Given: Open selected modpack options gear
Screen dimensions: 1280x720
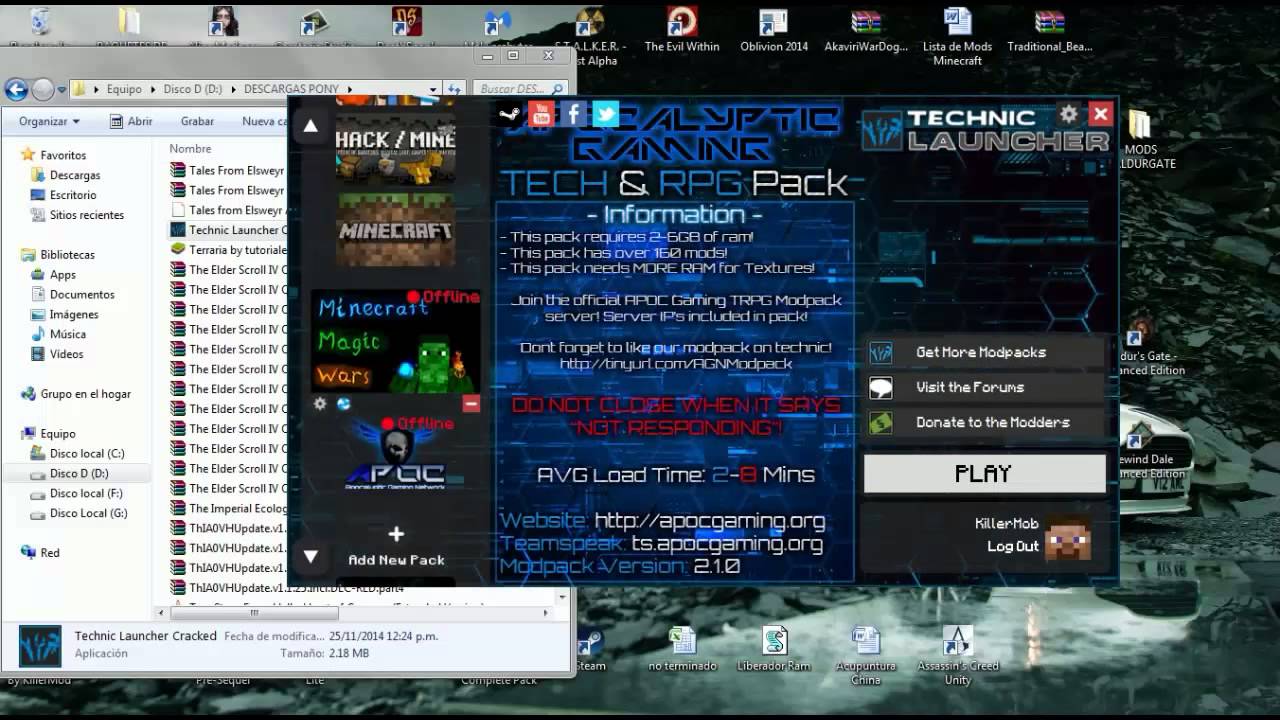Looking at the screenshot, I should pos(320,404).
